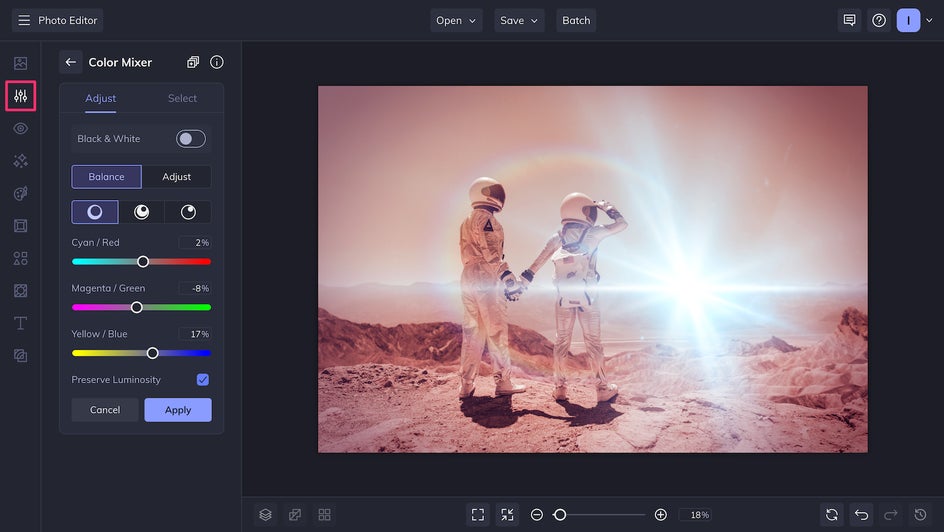The width and height of the screenshot is (944, 532).
Task: Click the Yellow / Blue value field 17%
Action: click(x=195, y=334)
